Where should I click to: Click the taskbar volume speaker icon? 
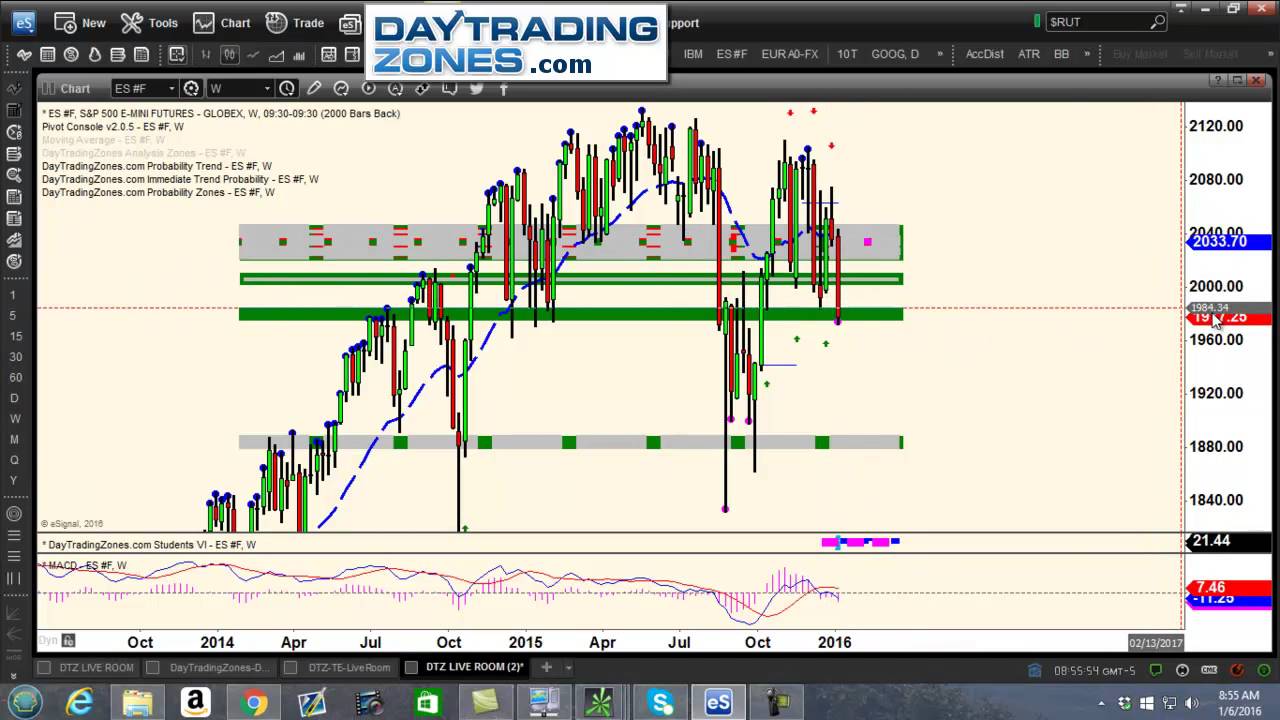(x=1192, y=703)
